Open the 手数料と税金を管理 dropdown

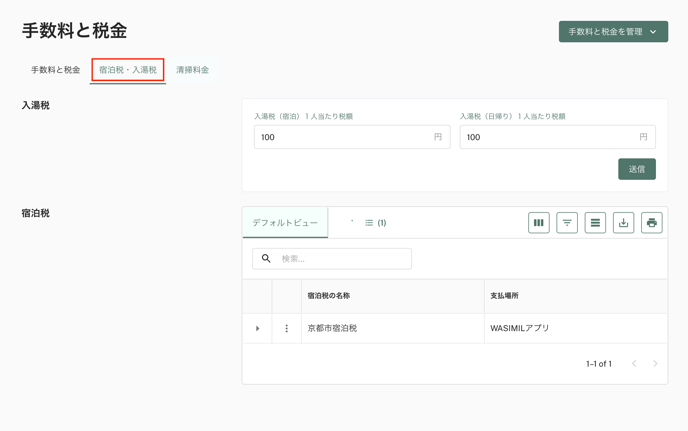[613, 32]
